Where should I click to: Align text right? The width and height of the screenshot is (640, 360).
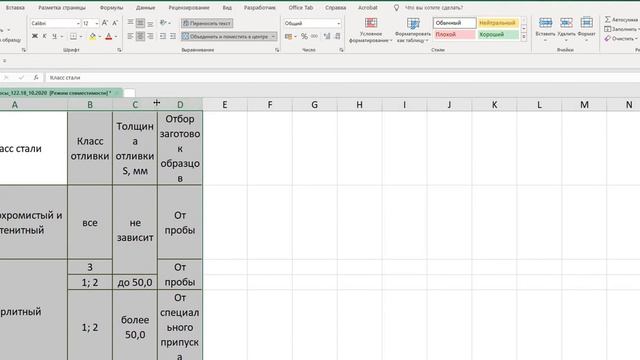pyautogui.click(x=150, y=36)
